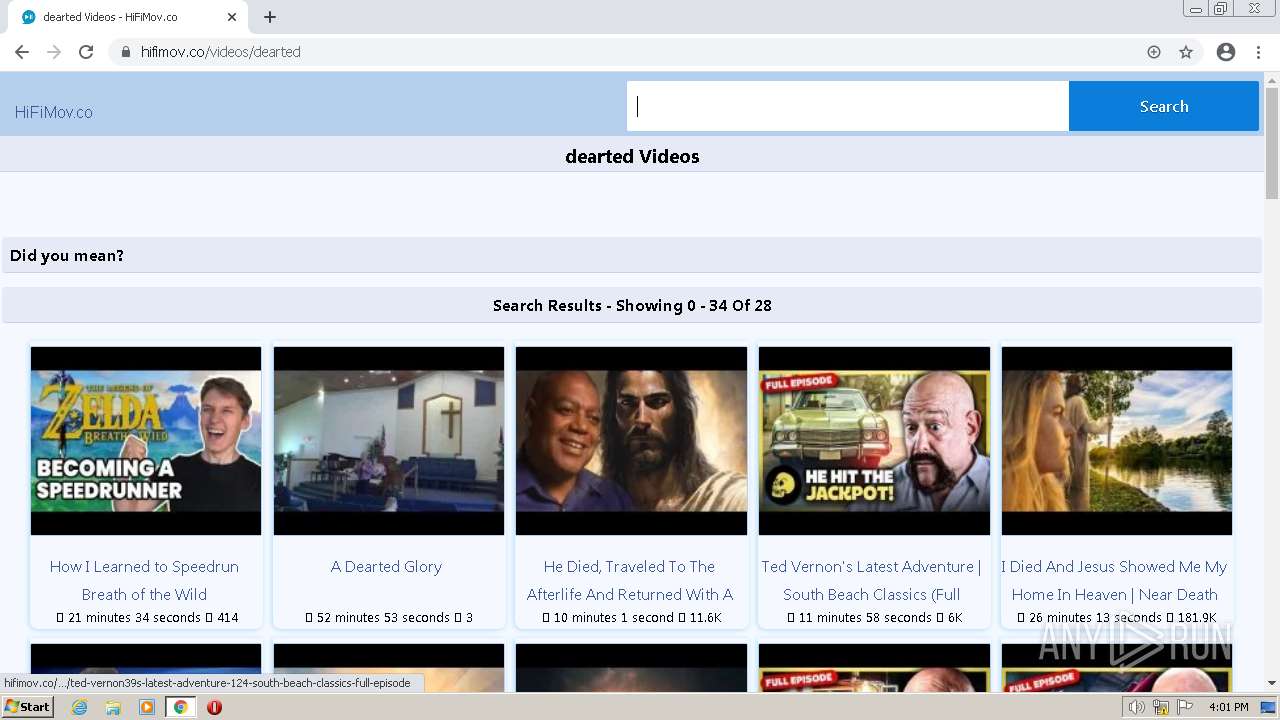The image size is (1280, 720).
Task: Click the Did you mean? heading
Action: (x=67, y=255)
